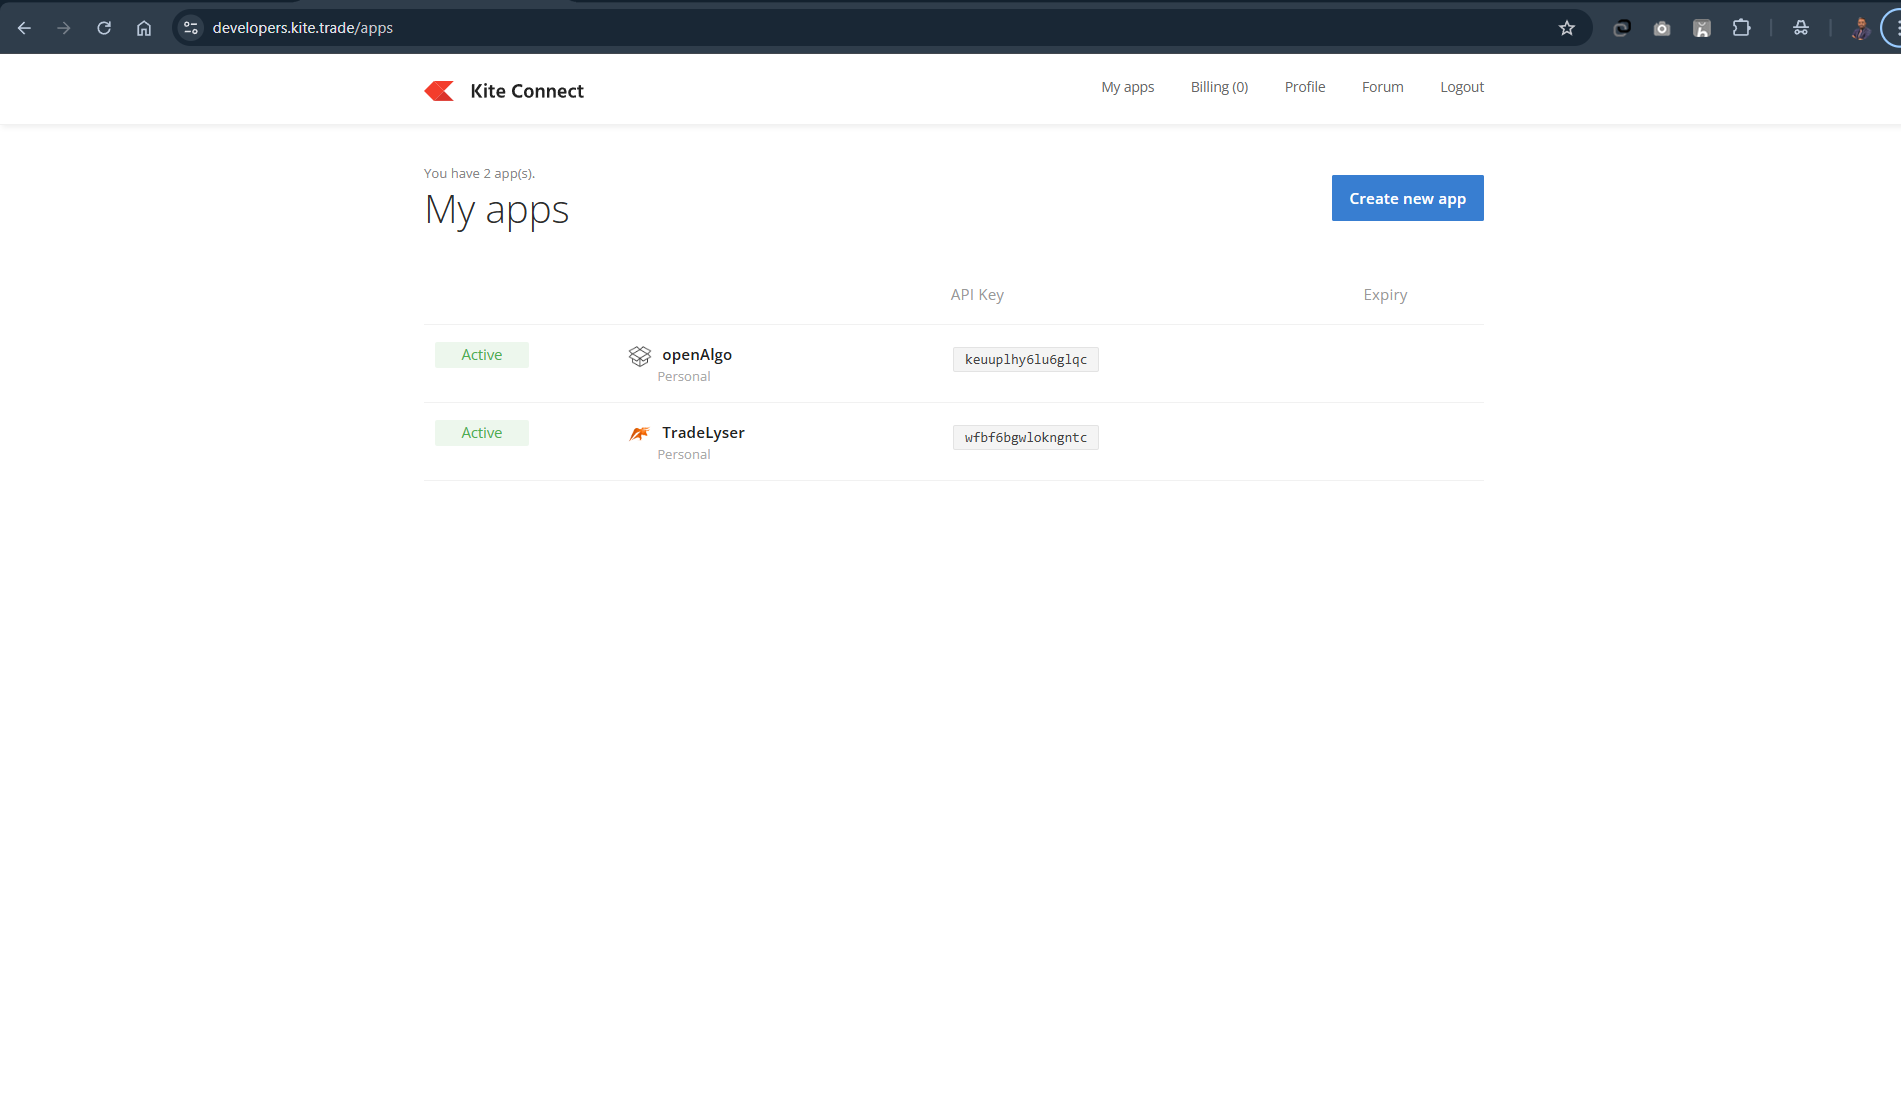Click the browser home icon
Image resolution: width=1901 pixels, height=1096 pixels.
click(143, 27)
